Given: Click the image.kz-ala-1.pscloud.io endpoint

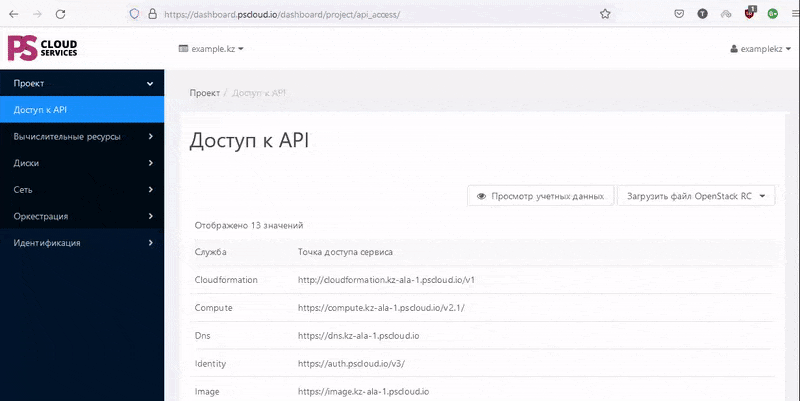Looking at the screenshot, I should point(363,392).
